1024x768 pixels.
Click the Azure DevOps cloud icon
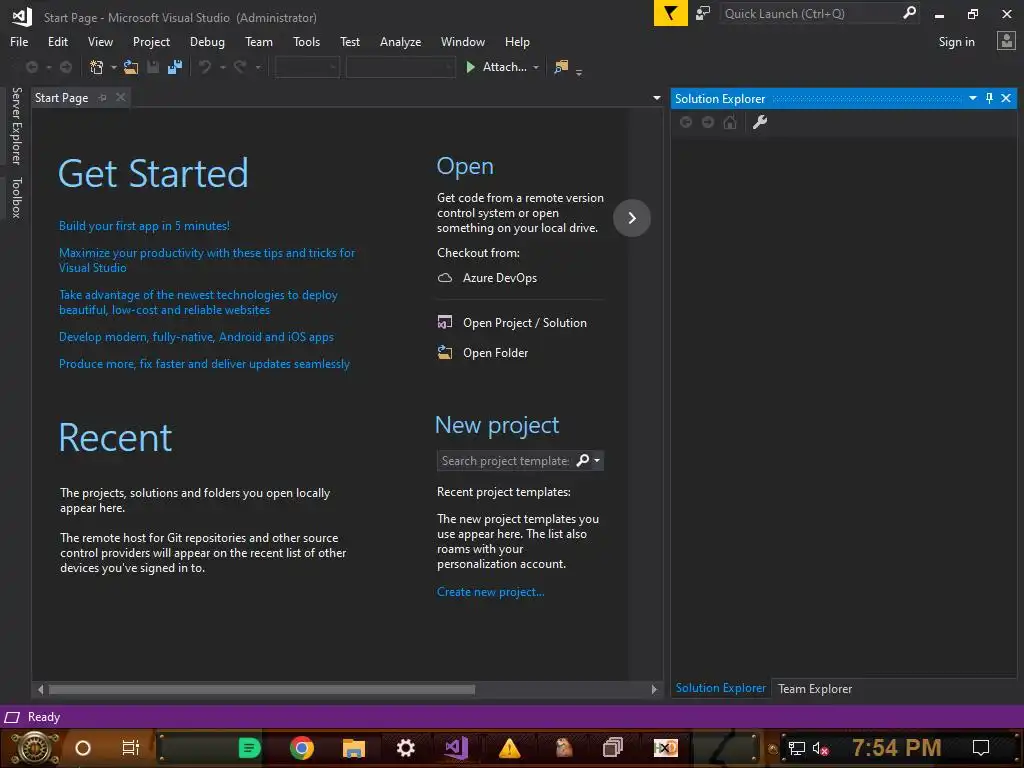[x=445, y=278]
